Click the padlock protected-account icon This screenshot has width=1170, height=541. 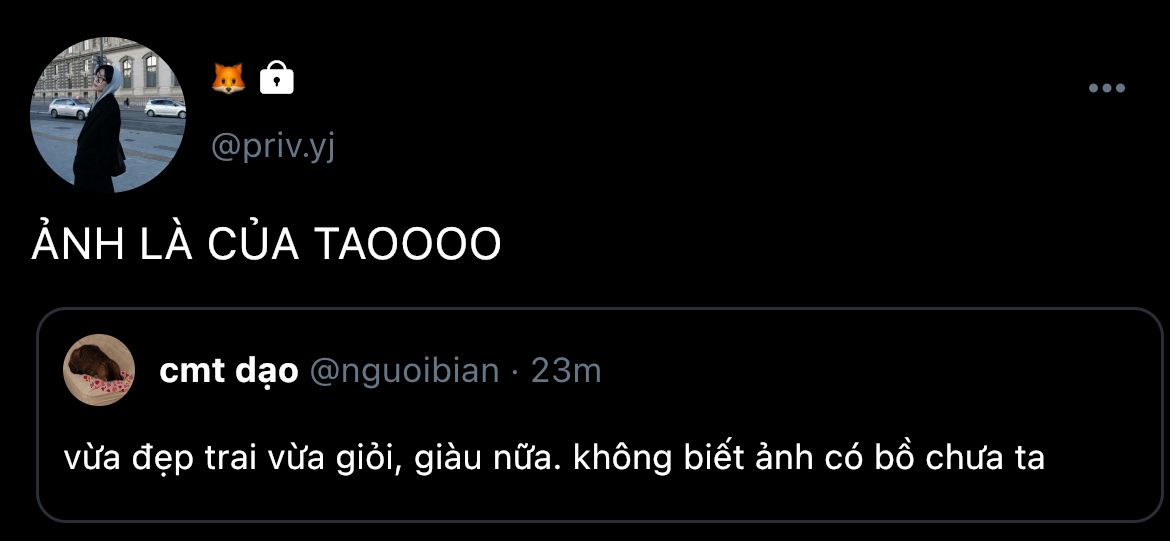(x=276, y=78)
